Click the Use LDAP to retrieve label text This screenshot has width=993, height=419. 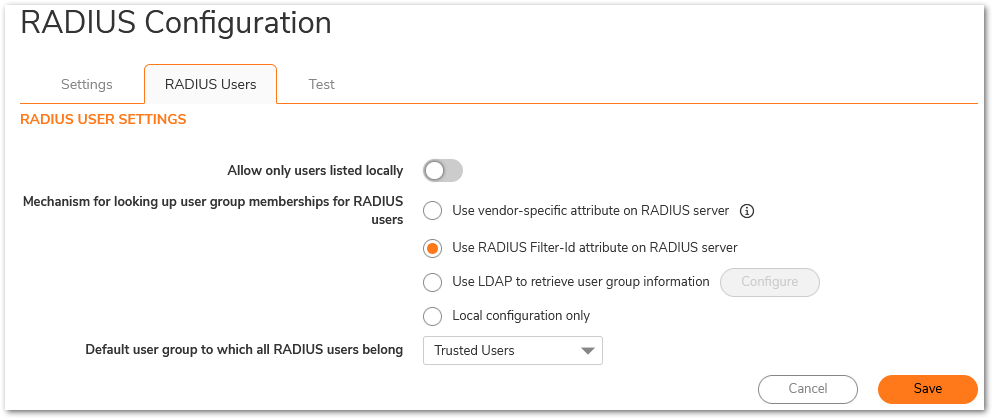pos(581,282)
